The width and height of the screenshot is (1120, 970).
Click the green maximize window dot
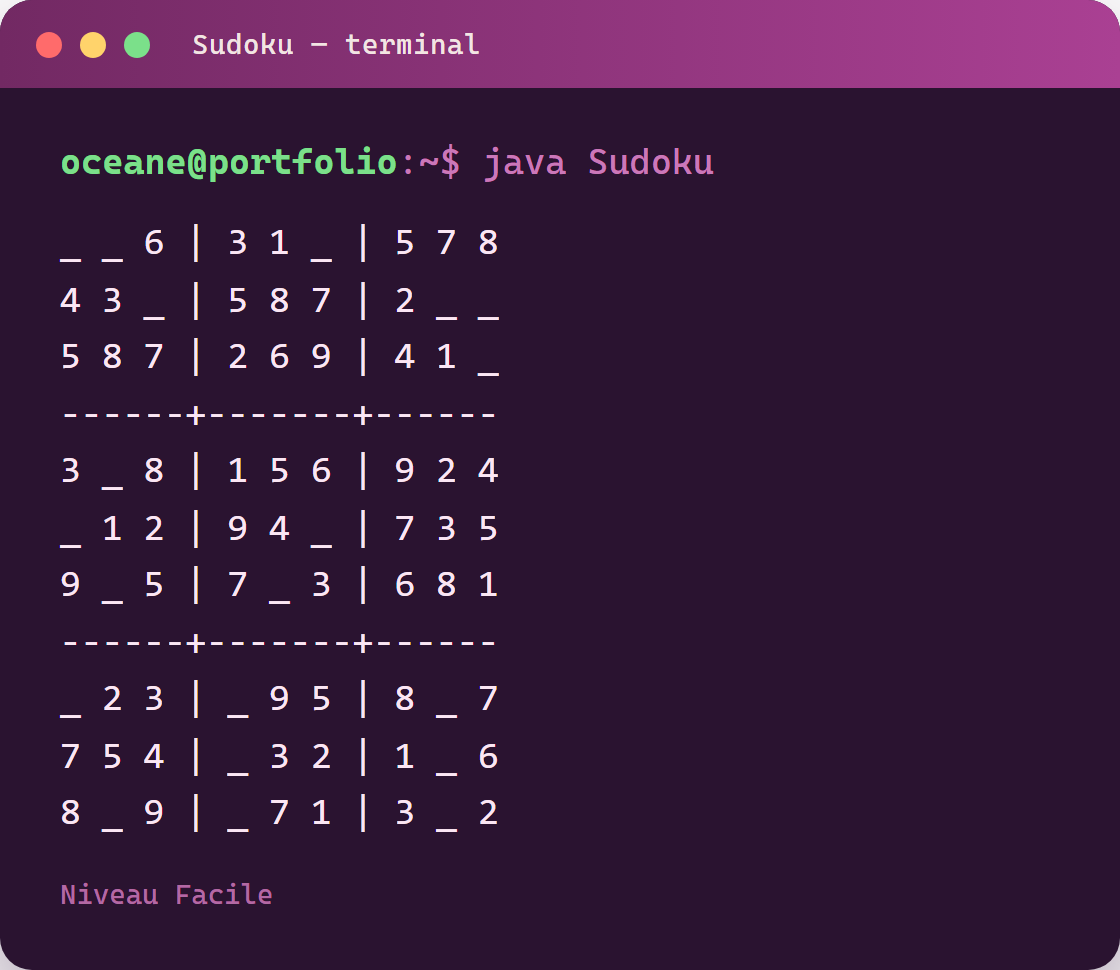[x=137, y=45]
